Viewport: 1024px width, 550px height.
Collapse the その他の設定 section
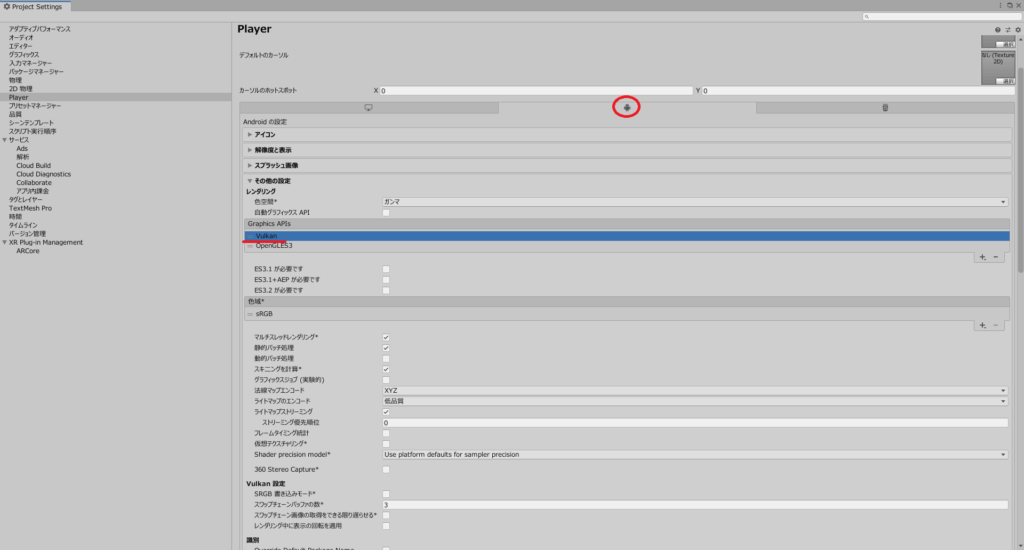(x=627, y=181)
